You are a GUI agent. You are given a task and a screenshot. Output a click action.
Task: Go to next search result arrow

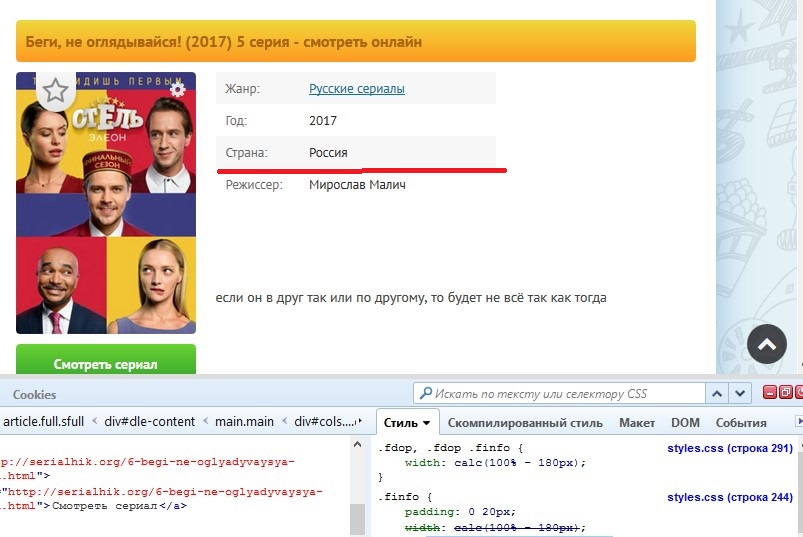(739, 394)
